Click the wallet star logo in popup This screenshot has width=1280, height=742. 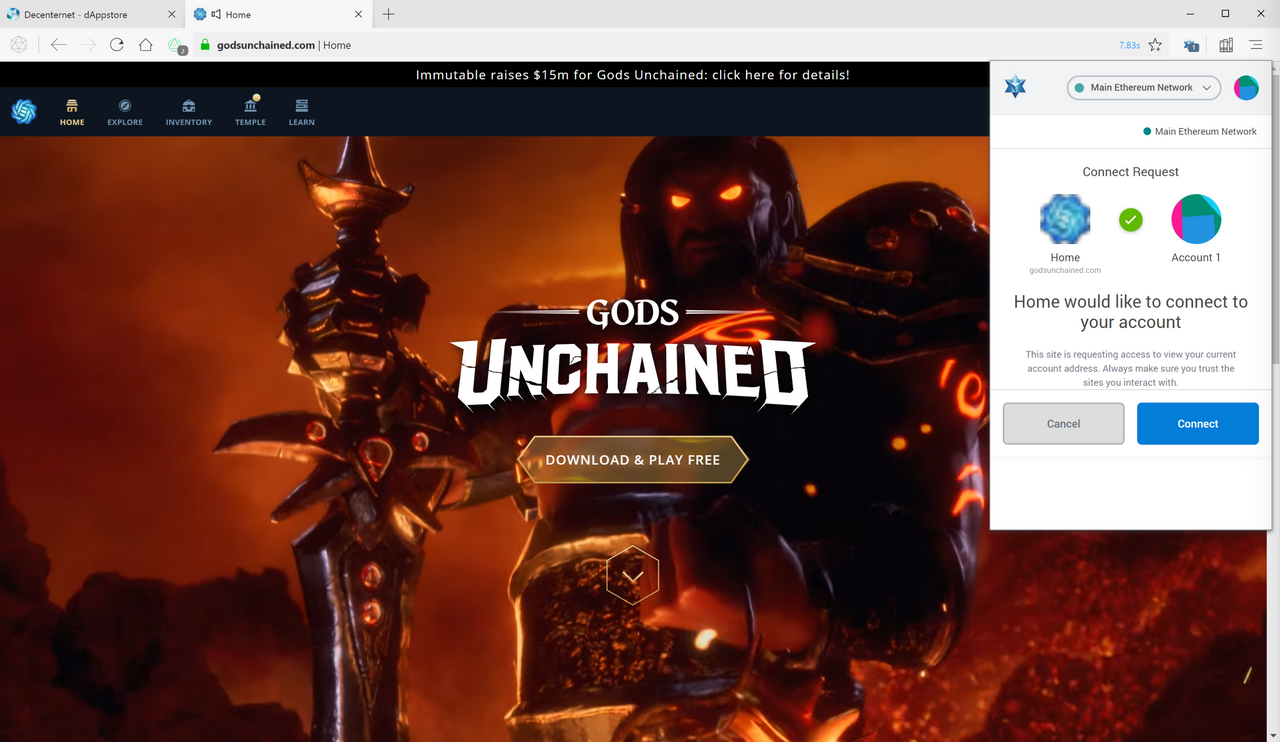coord(1015,87)
